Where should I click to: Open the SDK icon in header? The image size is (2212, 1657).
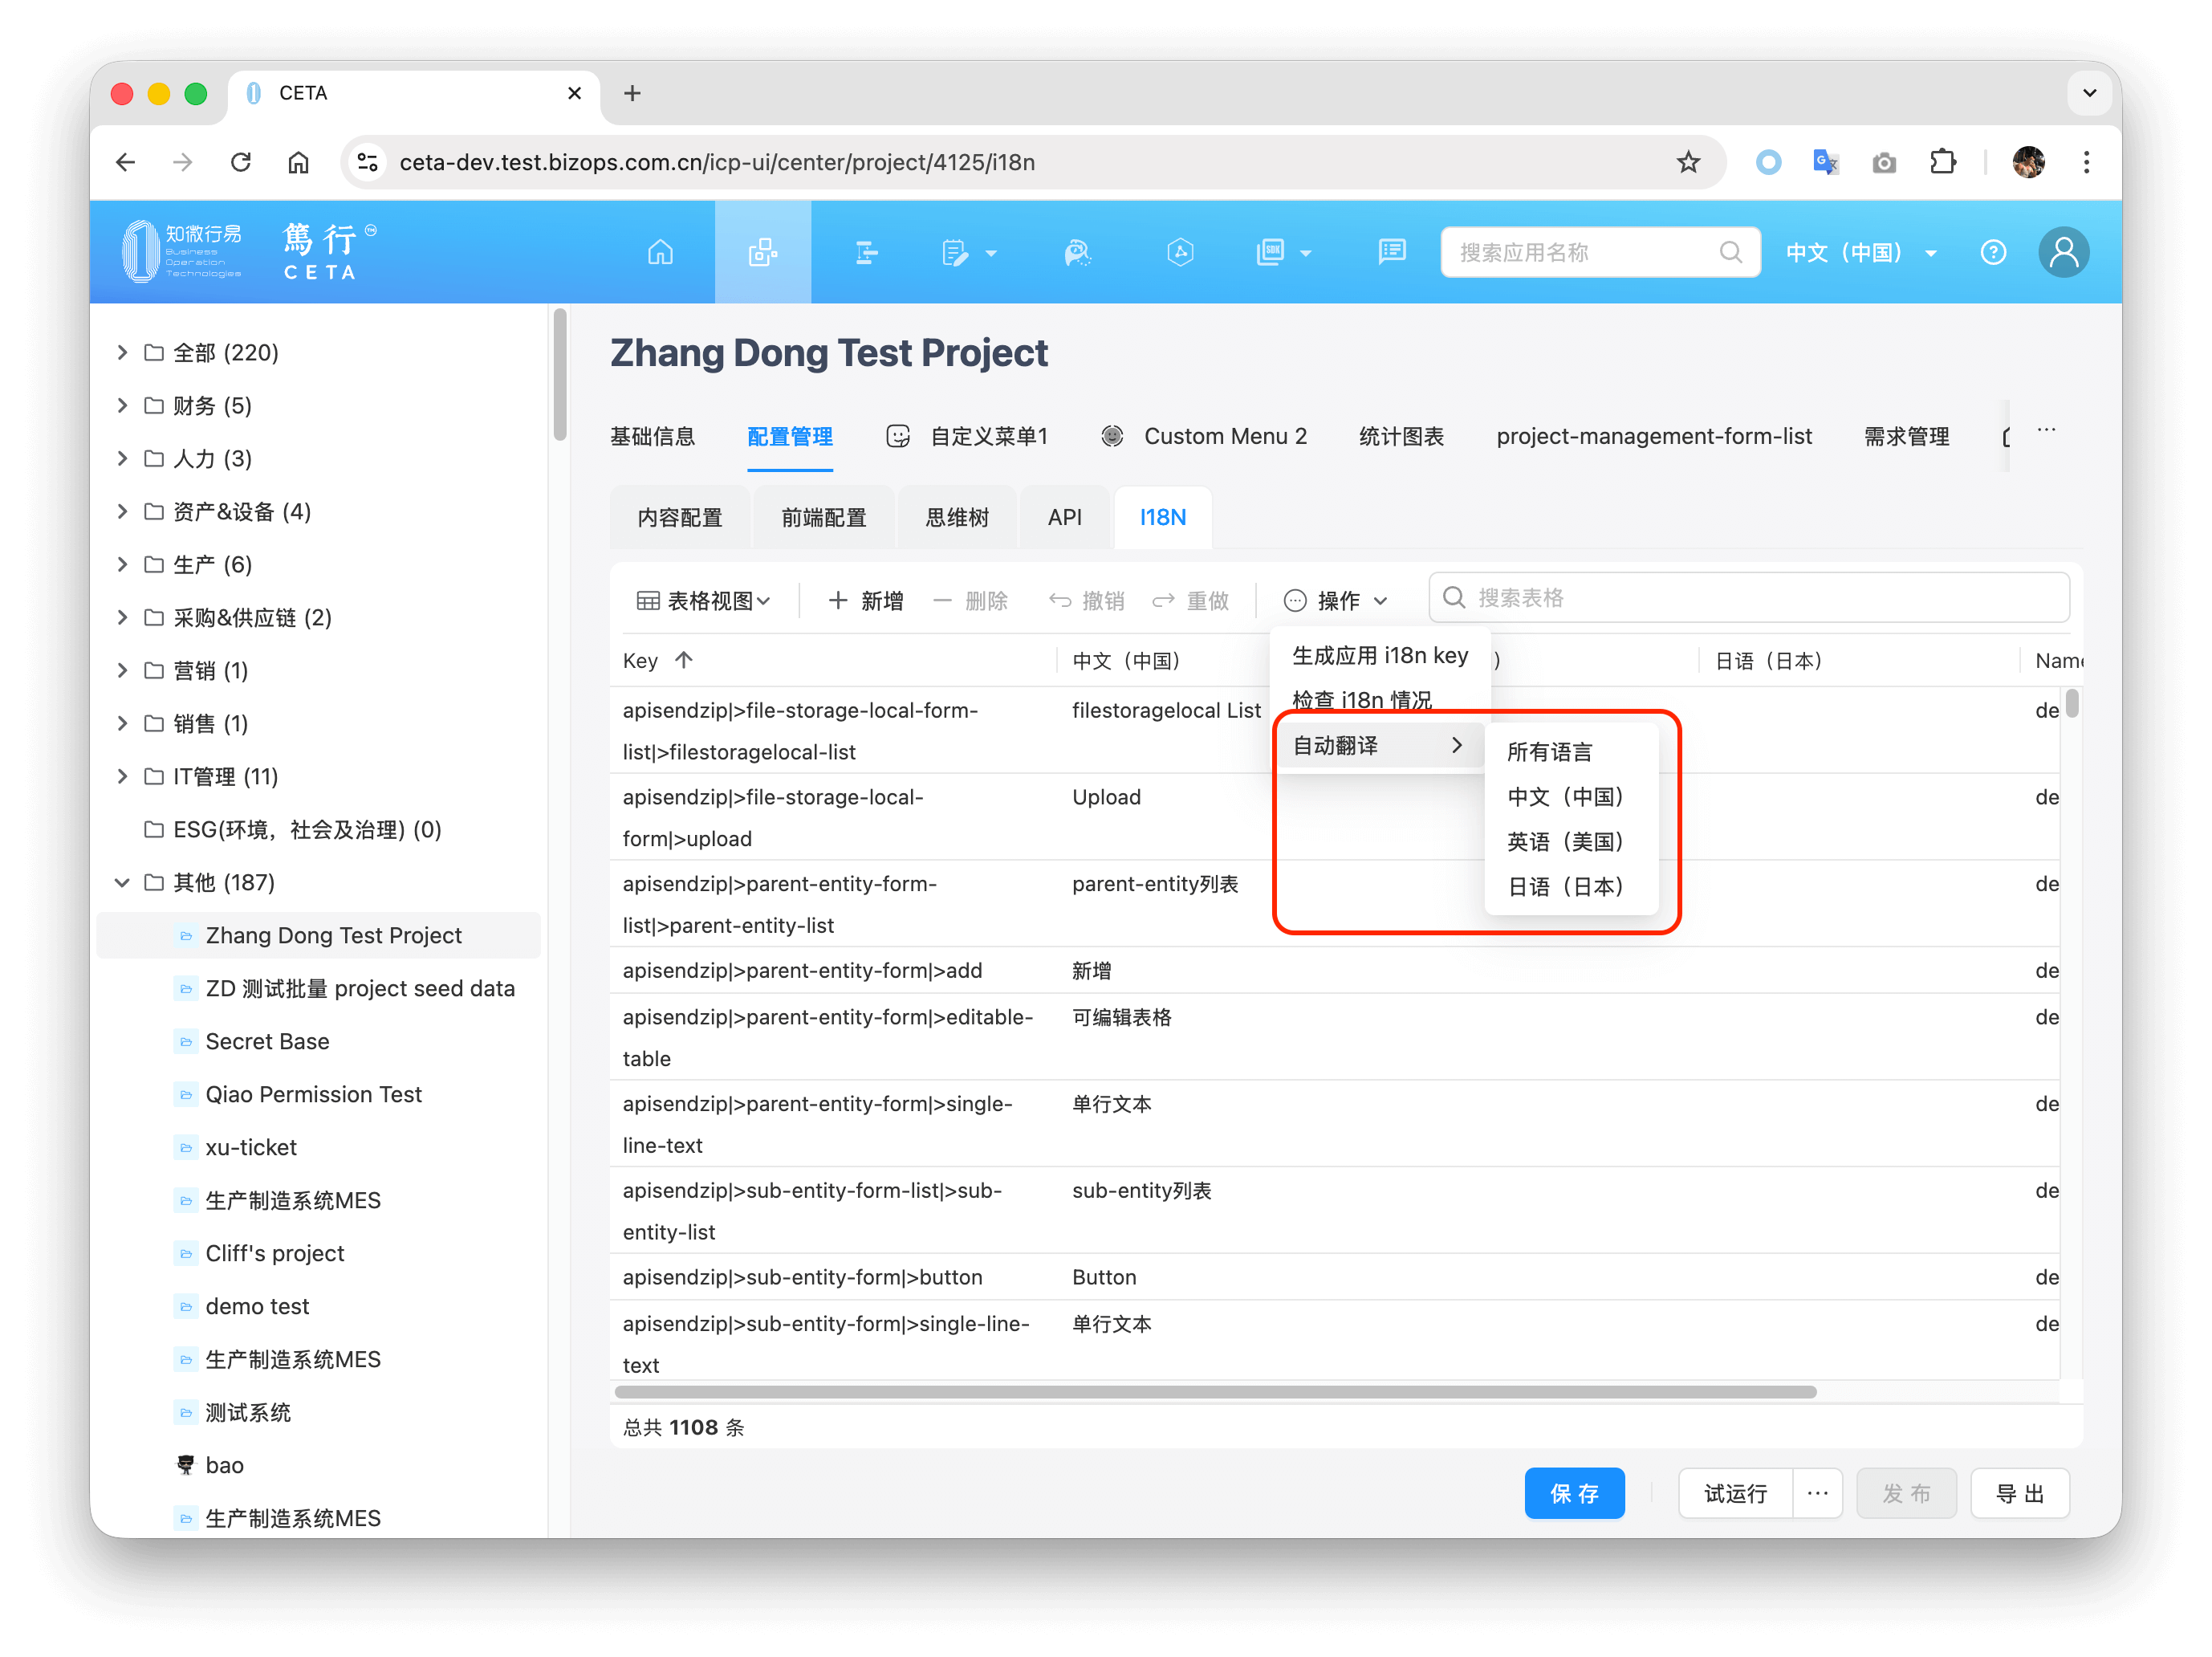click(1270, 252)
